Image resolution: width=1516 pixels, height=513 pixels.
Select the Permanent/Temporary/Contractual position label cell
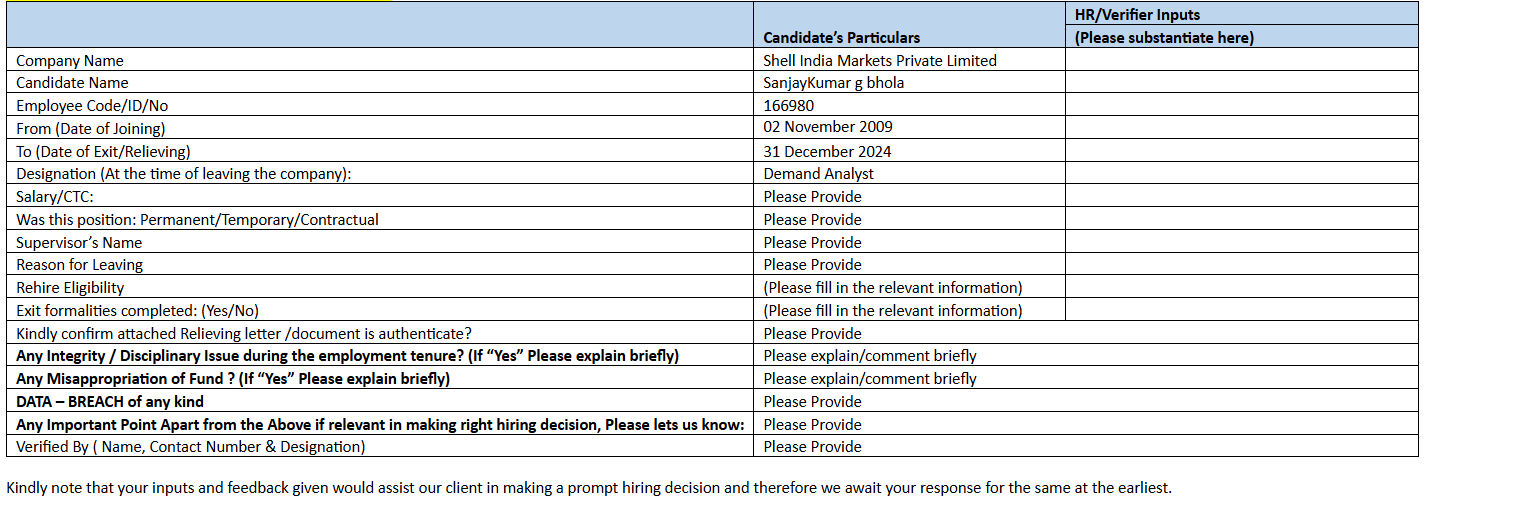pyautogui.click(x=198, y=220)
